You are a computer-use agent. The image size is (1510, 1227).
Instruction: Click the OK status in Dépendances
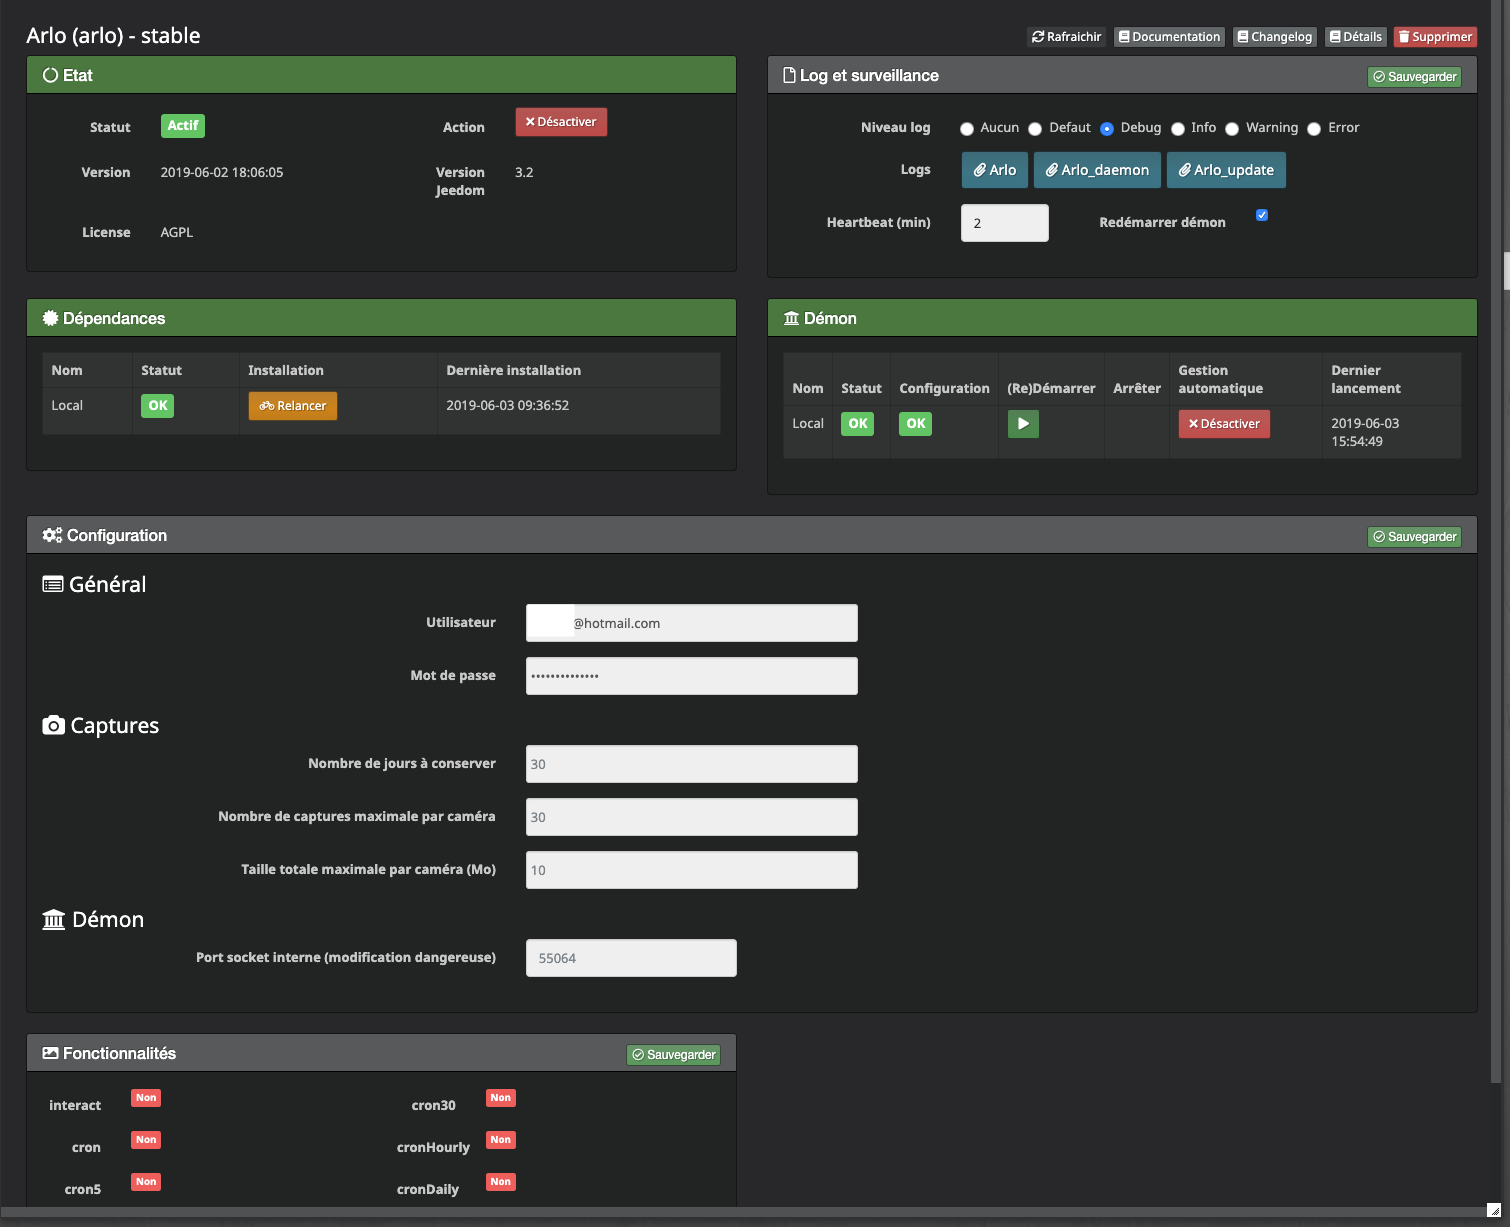coord(157,405)
